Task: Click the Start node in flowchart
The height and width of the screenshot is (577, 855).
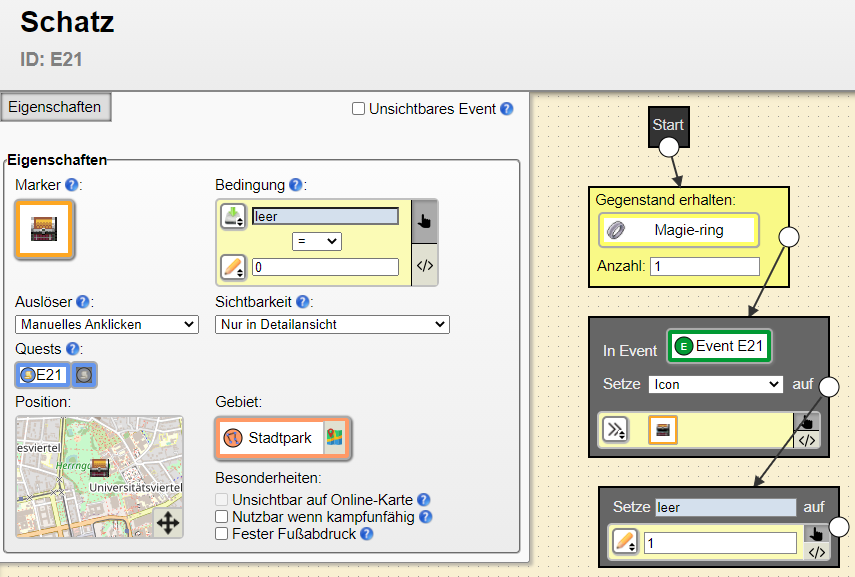Action: (668, 125)
